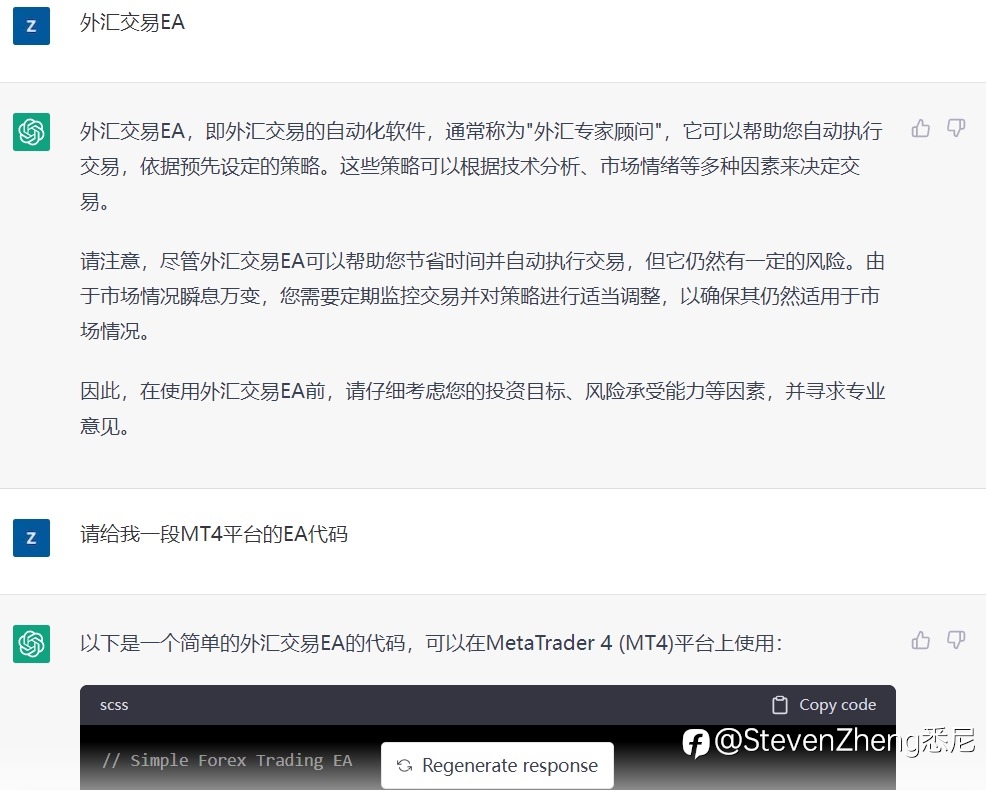Click the code comment "// Simple Forex Trading EA"
986x790 pixels.
[x=227, y=760]
